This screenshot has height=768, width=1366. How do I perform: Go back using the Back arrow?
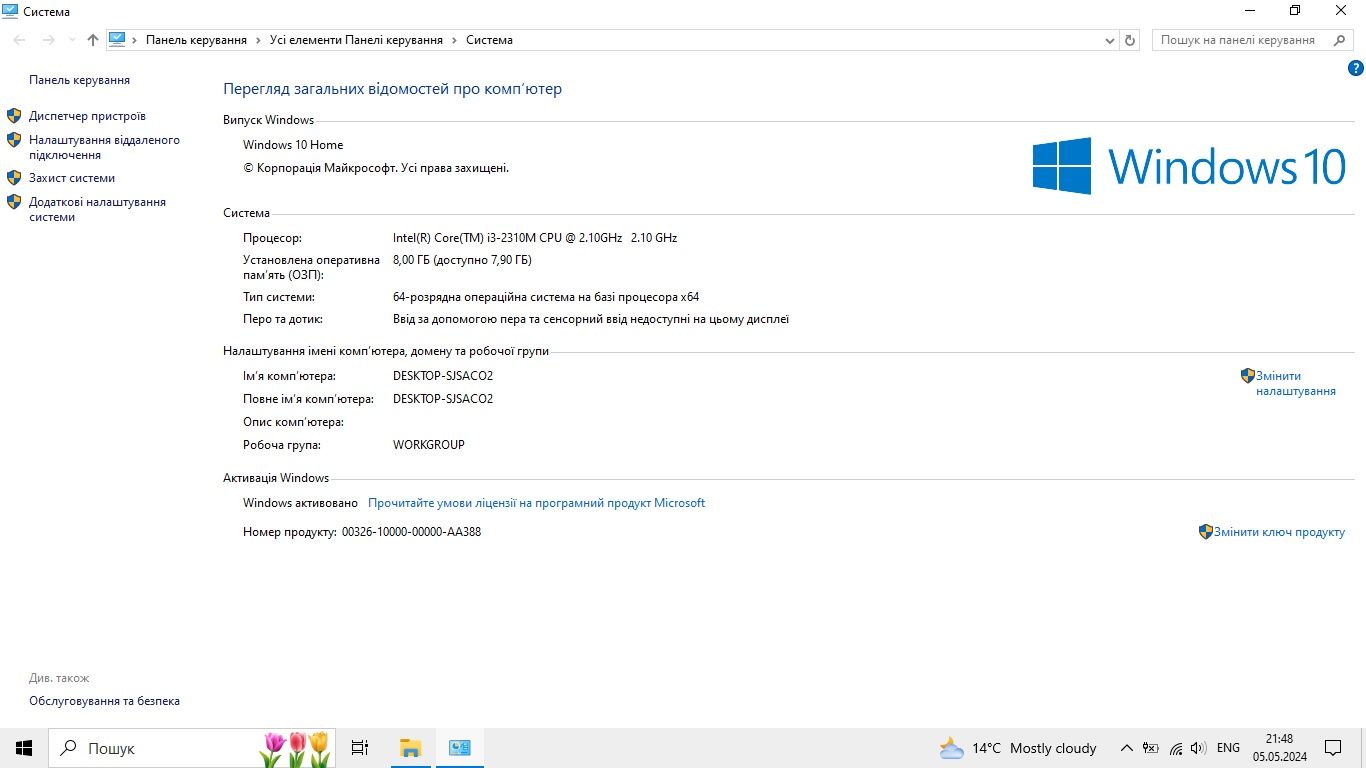pyautogui.click(x=20, y=40)
